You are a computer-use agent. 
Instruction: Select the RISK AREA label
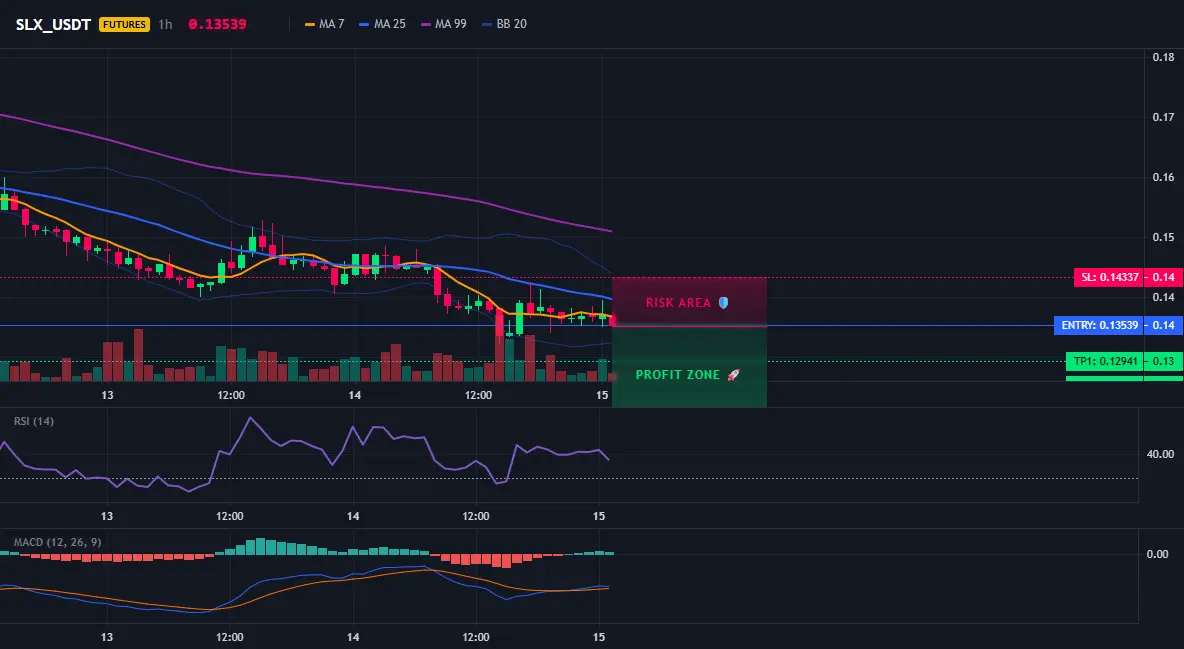point(678,303)
